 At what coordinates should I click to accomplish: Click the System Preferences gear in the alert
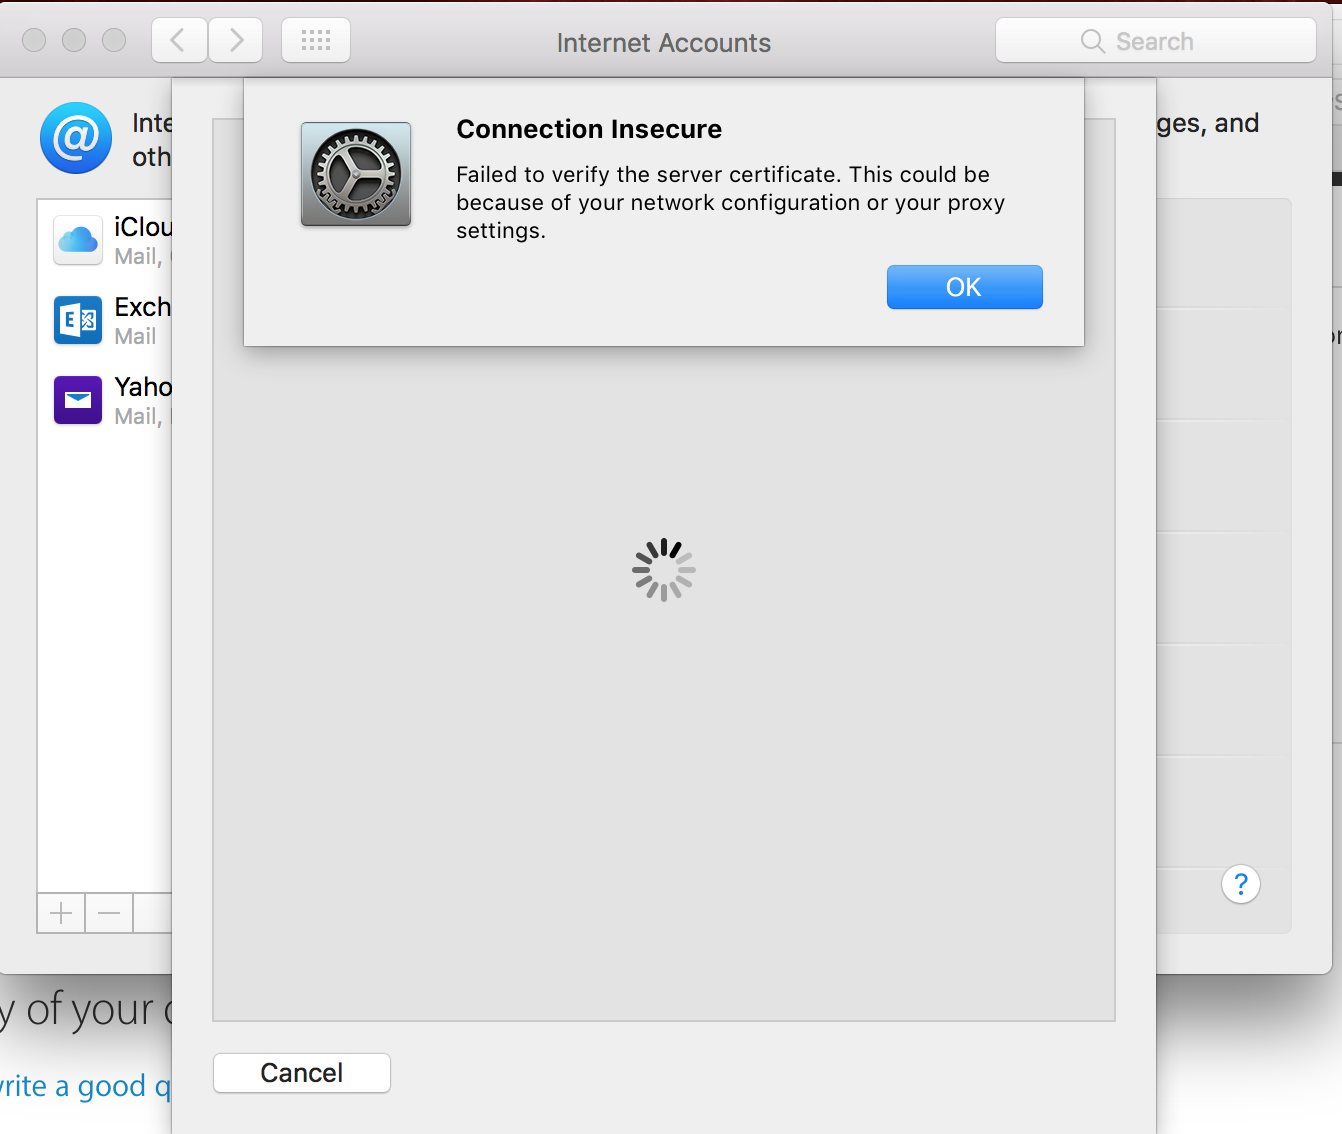pyautogui.click(x=355, y=174)
